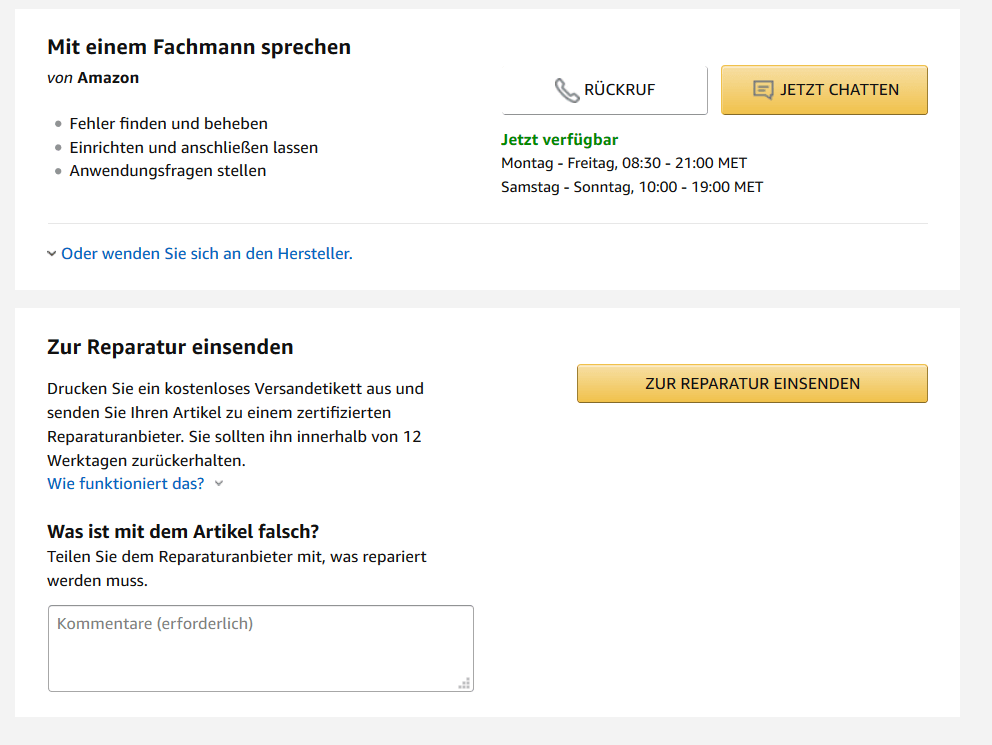Click the chat bubble icon on Jetzt Chatten
The width and height of the screenshot is (992, 745).
point(763,90)
